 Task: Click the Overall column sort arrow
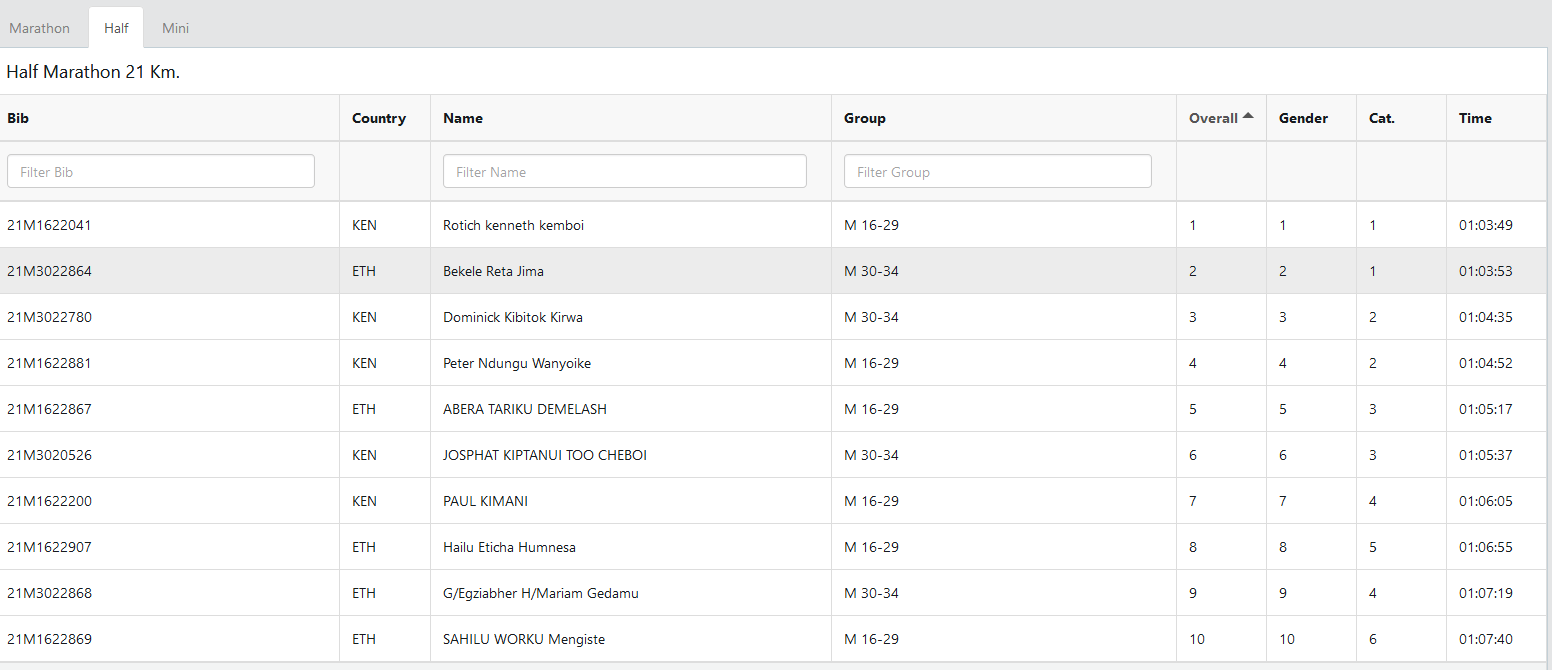1247,117
